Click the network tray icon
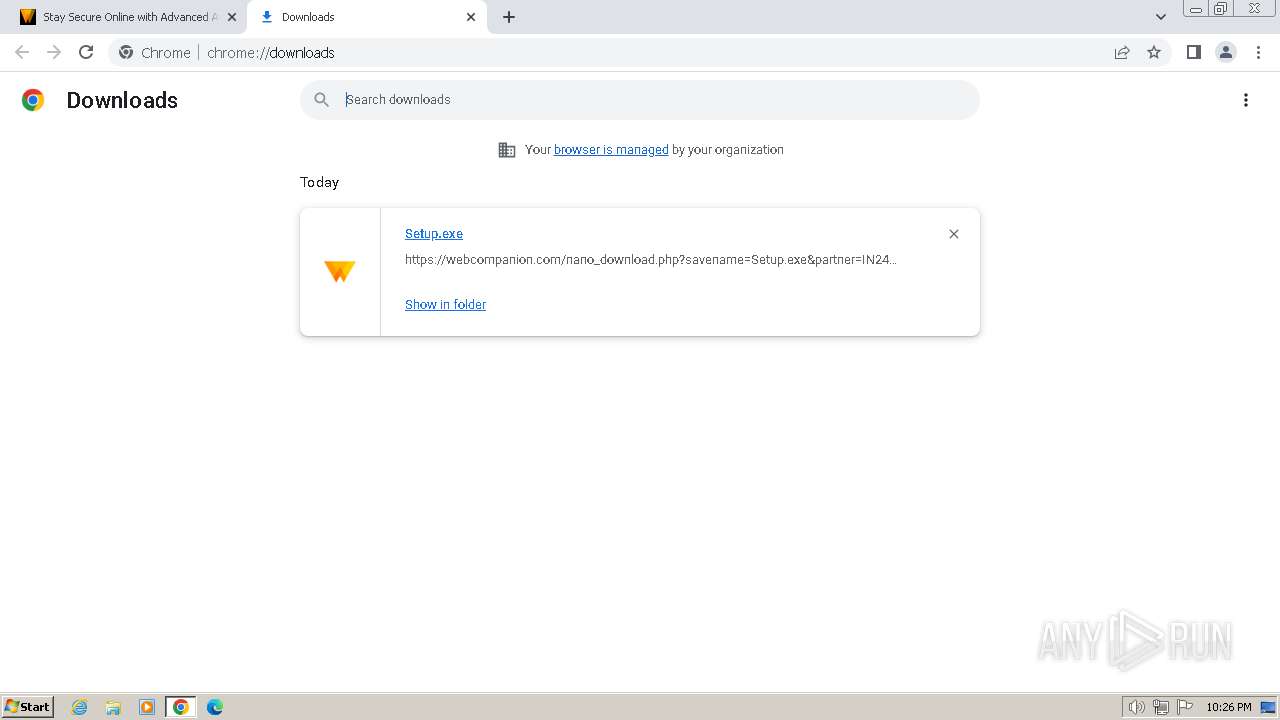The image size is (1280, 720). click(1161, 707)
